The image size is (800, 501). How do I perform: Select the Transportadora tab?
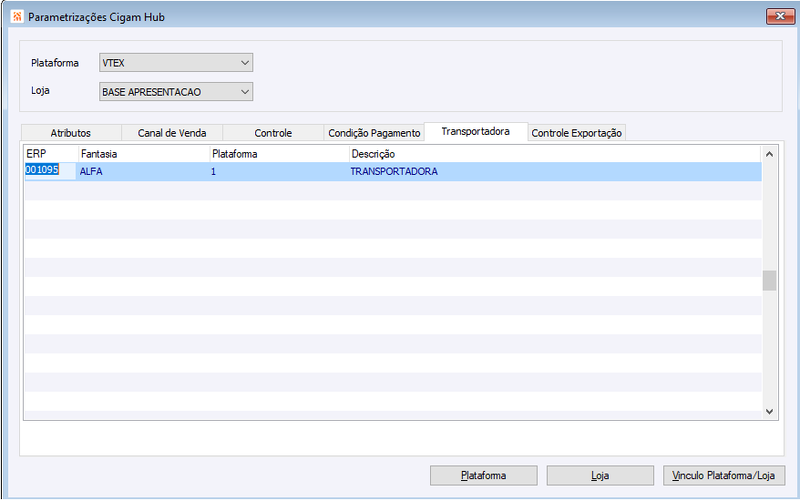click(x=476, y=132)
